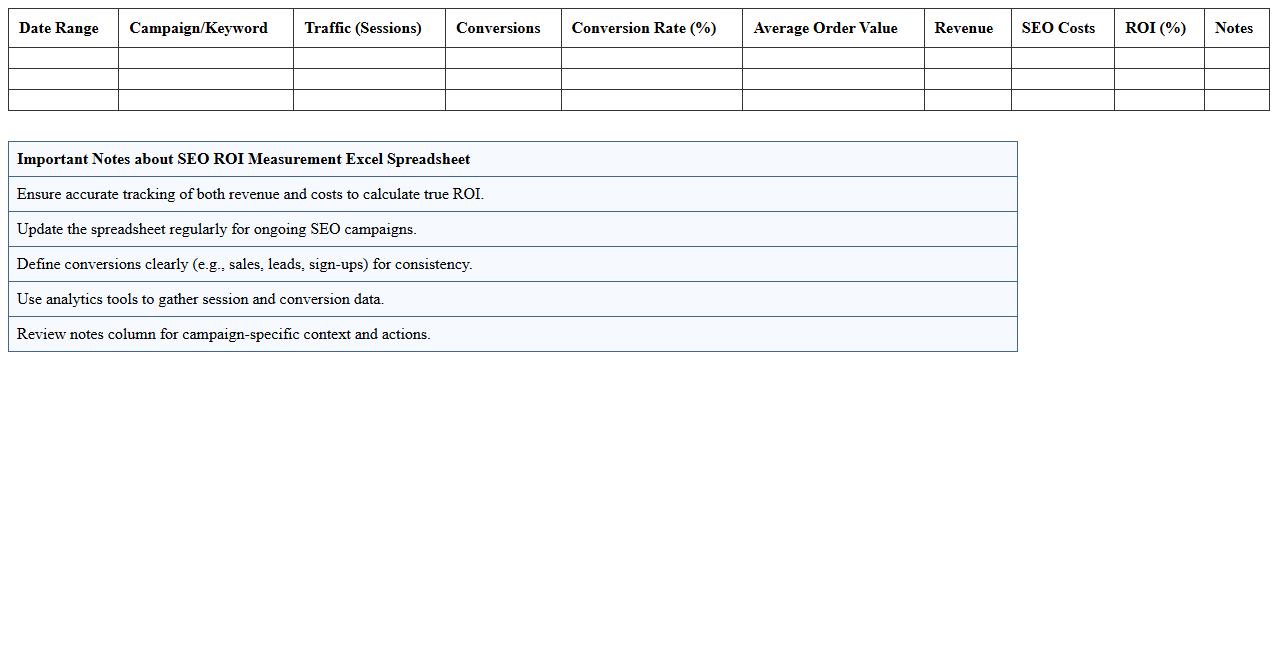
Task: Click the ROI (%) column header
Action: click(1156, 28)
